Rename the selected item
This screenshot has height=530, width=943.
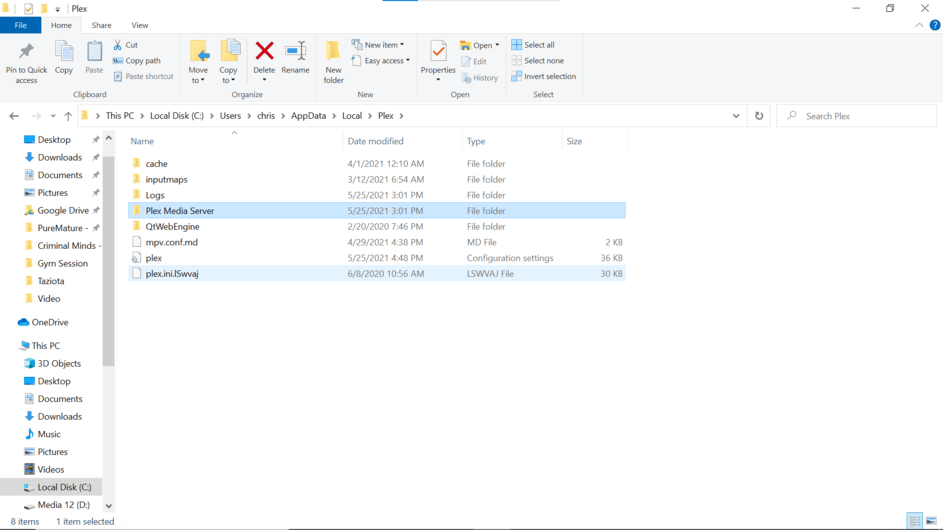point(295,58)
